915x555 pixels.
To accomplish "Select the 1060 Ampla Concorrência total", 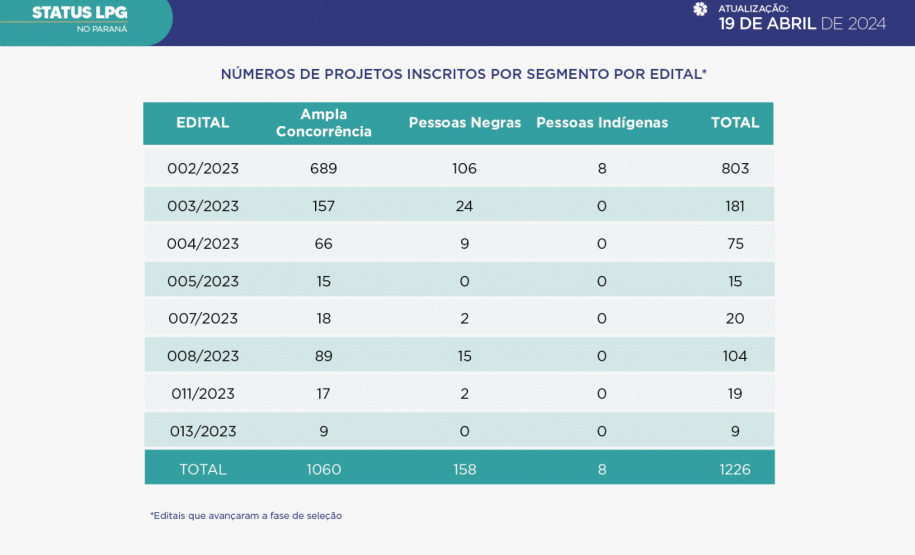I will point(323,469).
